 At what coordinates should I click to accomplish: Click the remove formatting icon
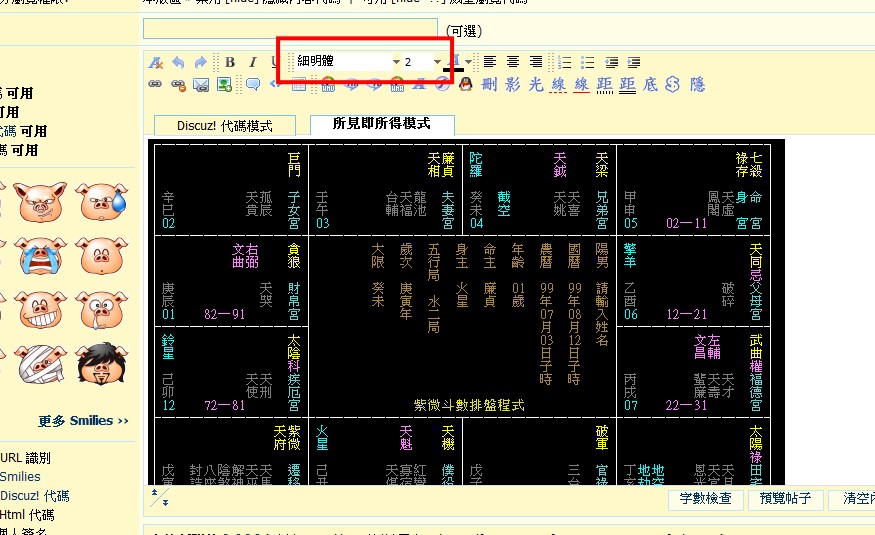coord(156,62)
